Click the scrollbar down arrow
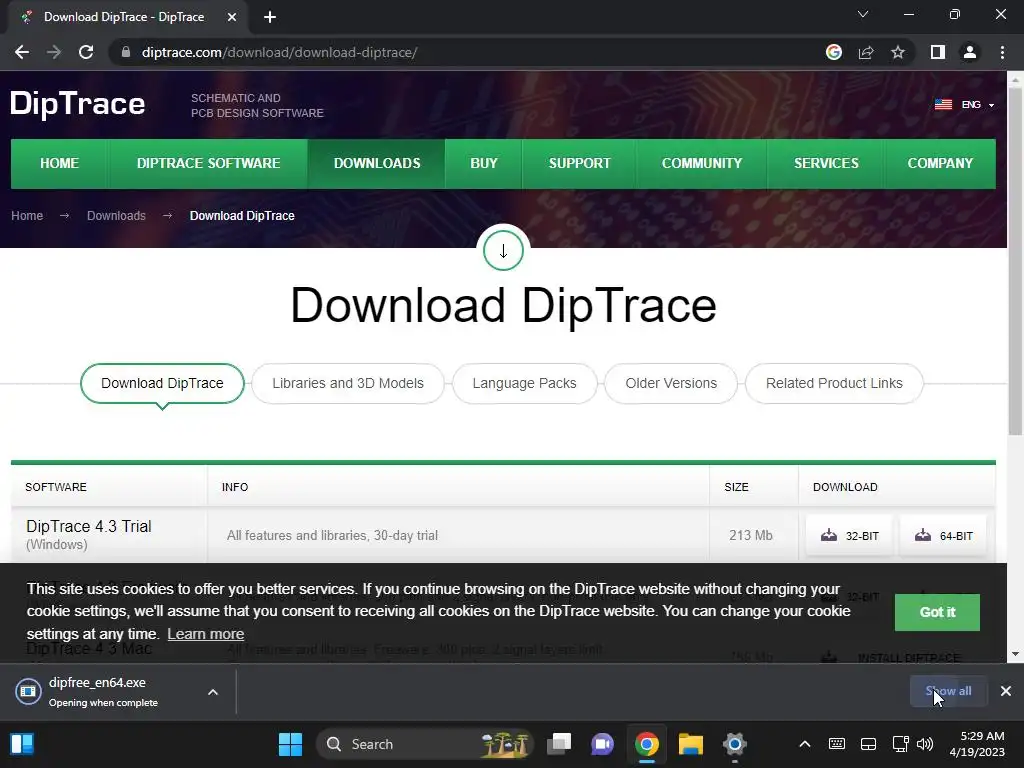This screenshot has width=1024, height=768. point(1015,654)
